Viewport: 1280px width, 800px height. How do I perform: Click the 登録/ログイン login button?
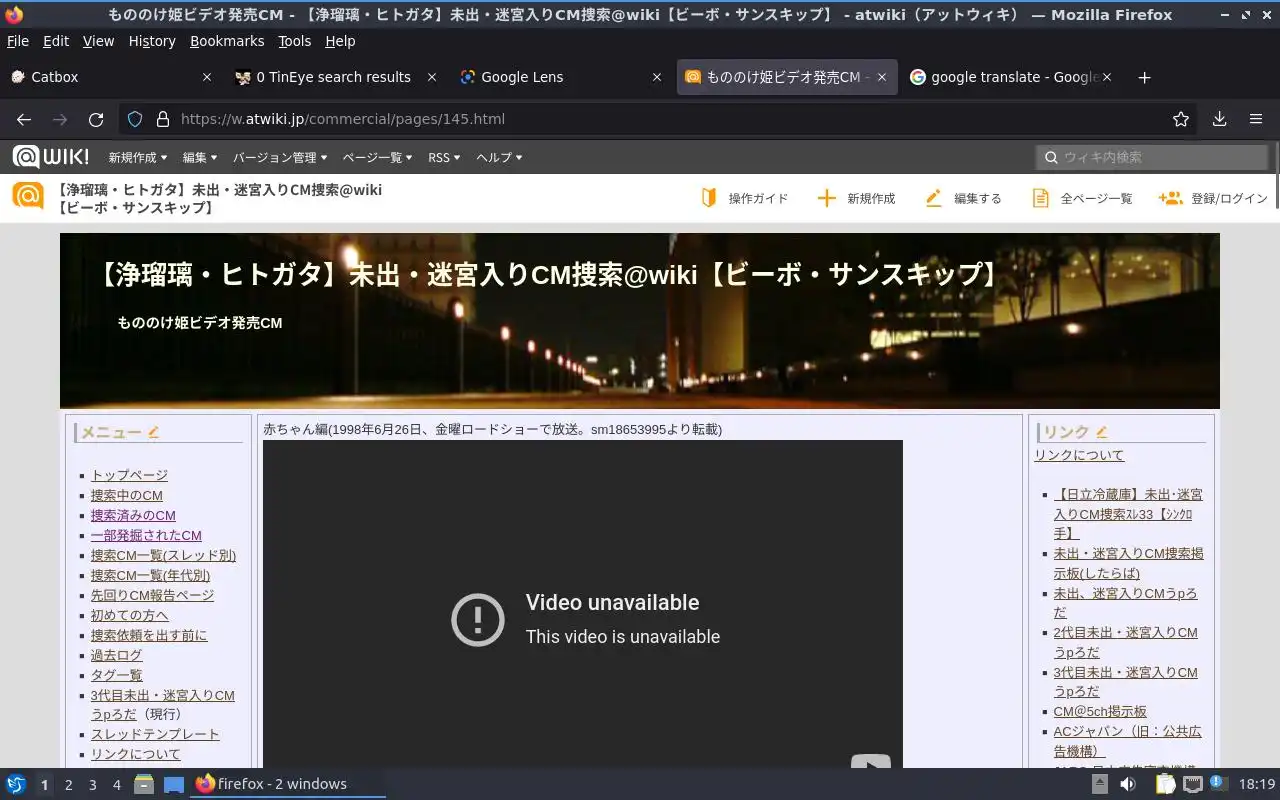pos(1213,198)
